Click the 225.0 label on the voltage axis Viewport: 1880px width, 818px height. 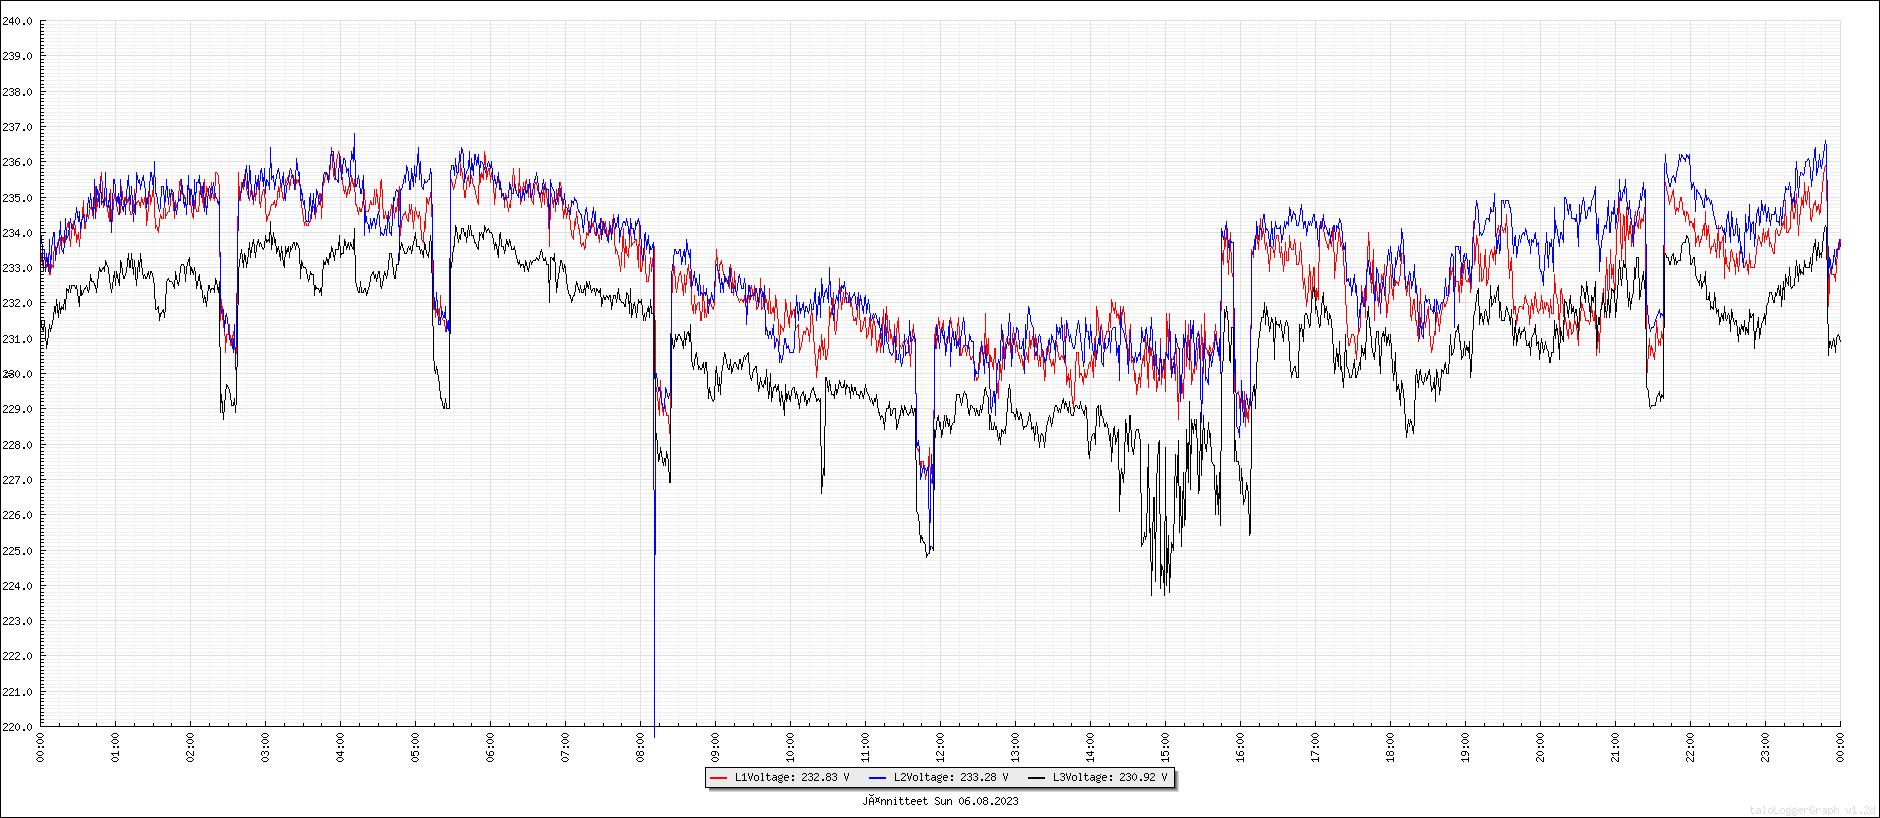point(17,551)
